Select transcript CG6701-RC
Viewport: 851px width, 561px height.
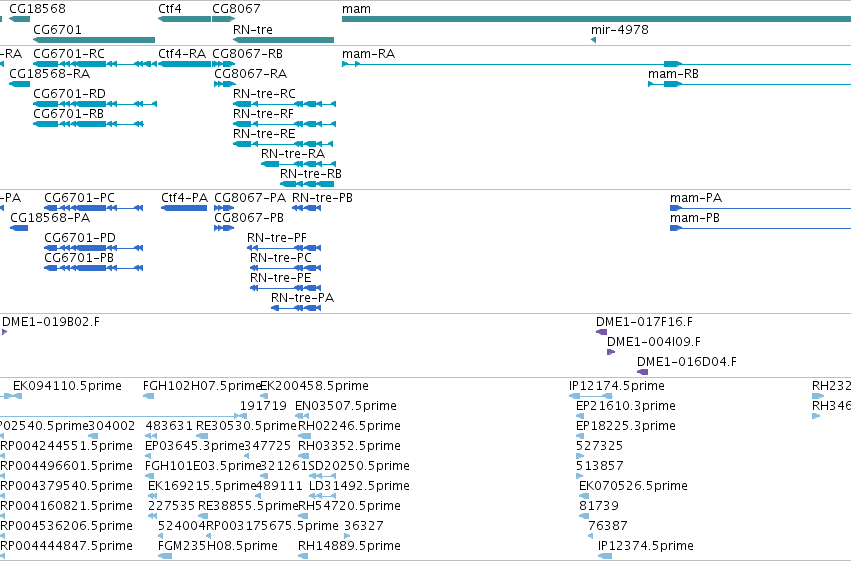pyautogui.click(x=95, y=64)
